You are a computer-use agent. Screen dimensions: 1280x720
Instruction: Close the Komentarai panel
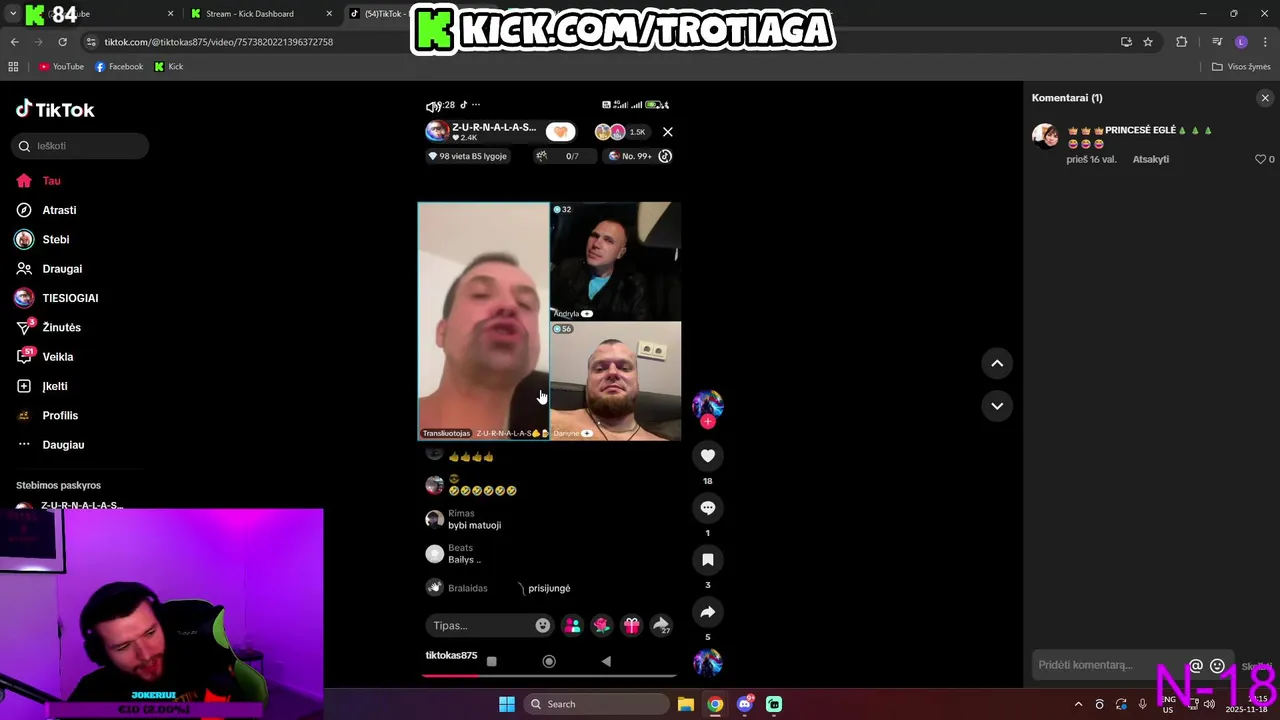pyautogui.click(x=1265, y=98)
